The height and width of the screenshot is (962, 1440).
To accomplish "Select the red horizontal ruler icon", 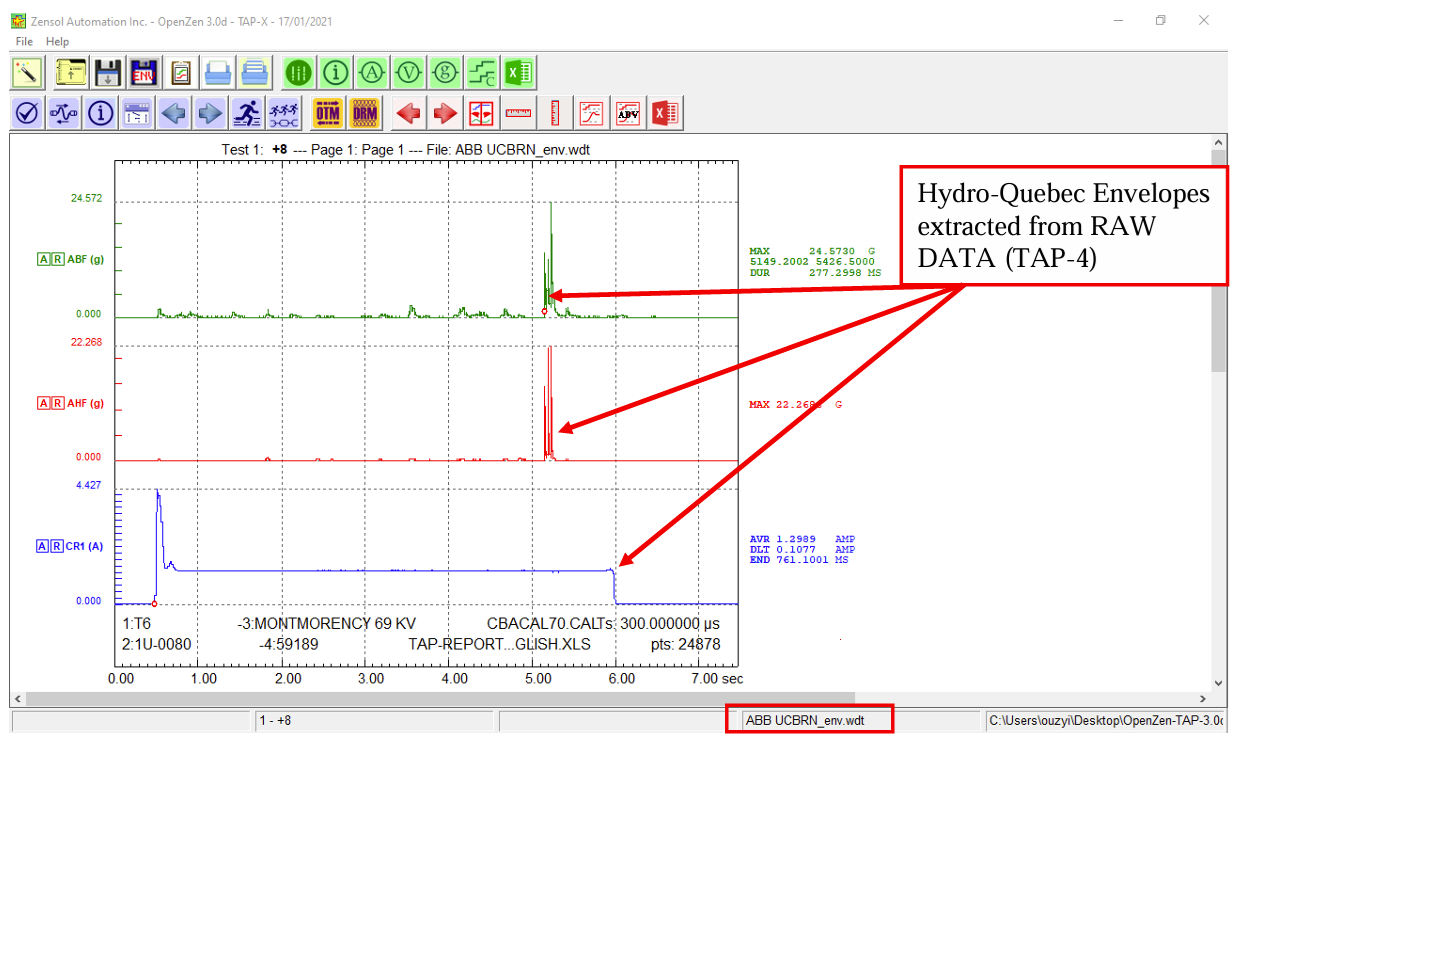I will 518,113.
